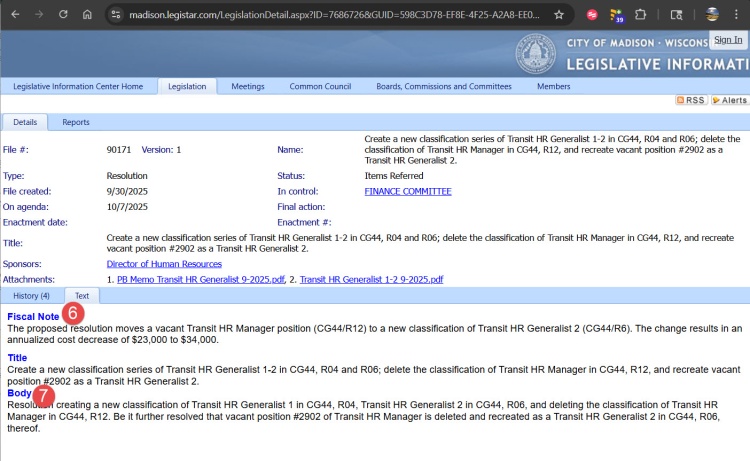Switch to the History (4) tab
The width and height of the screenshot is (750, 461).
tap(31, 296)
